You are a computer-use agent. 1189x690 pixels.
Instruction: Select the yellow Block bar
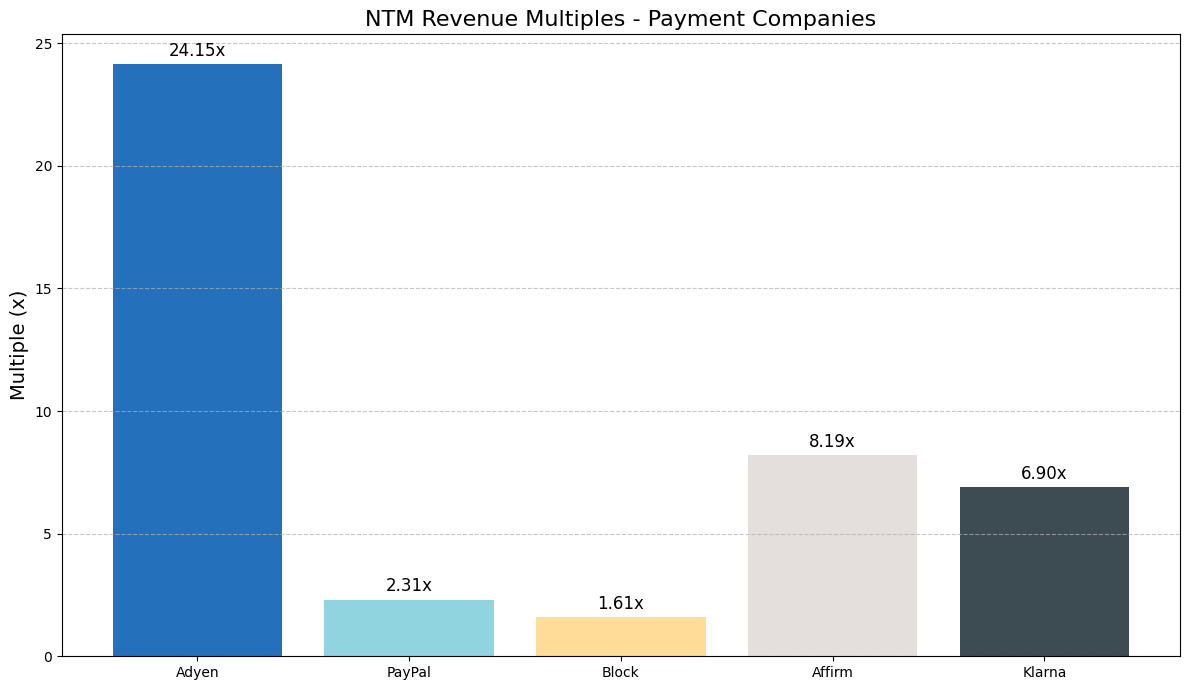click(620, 637)
